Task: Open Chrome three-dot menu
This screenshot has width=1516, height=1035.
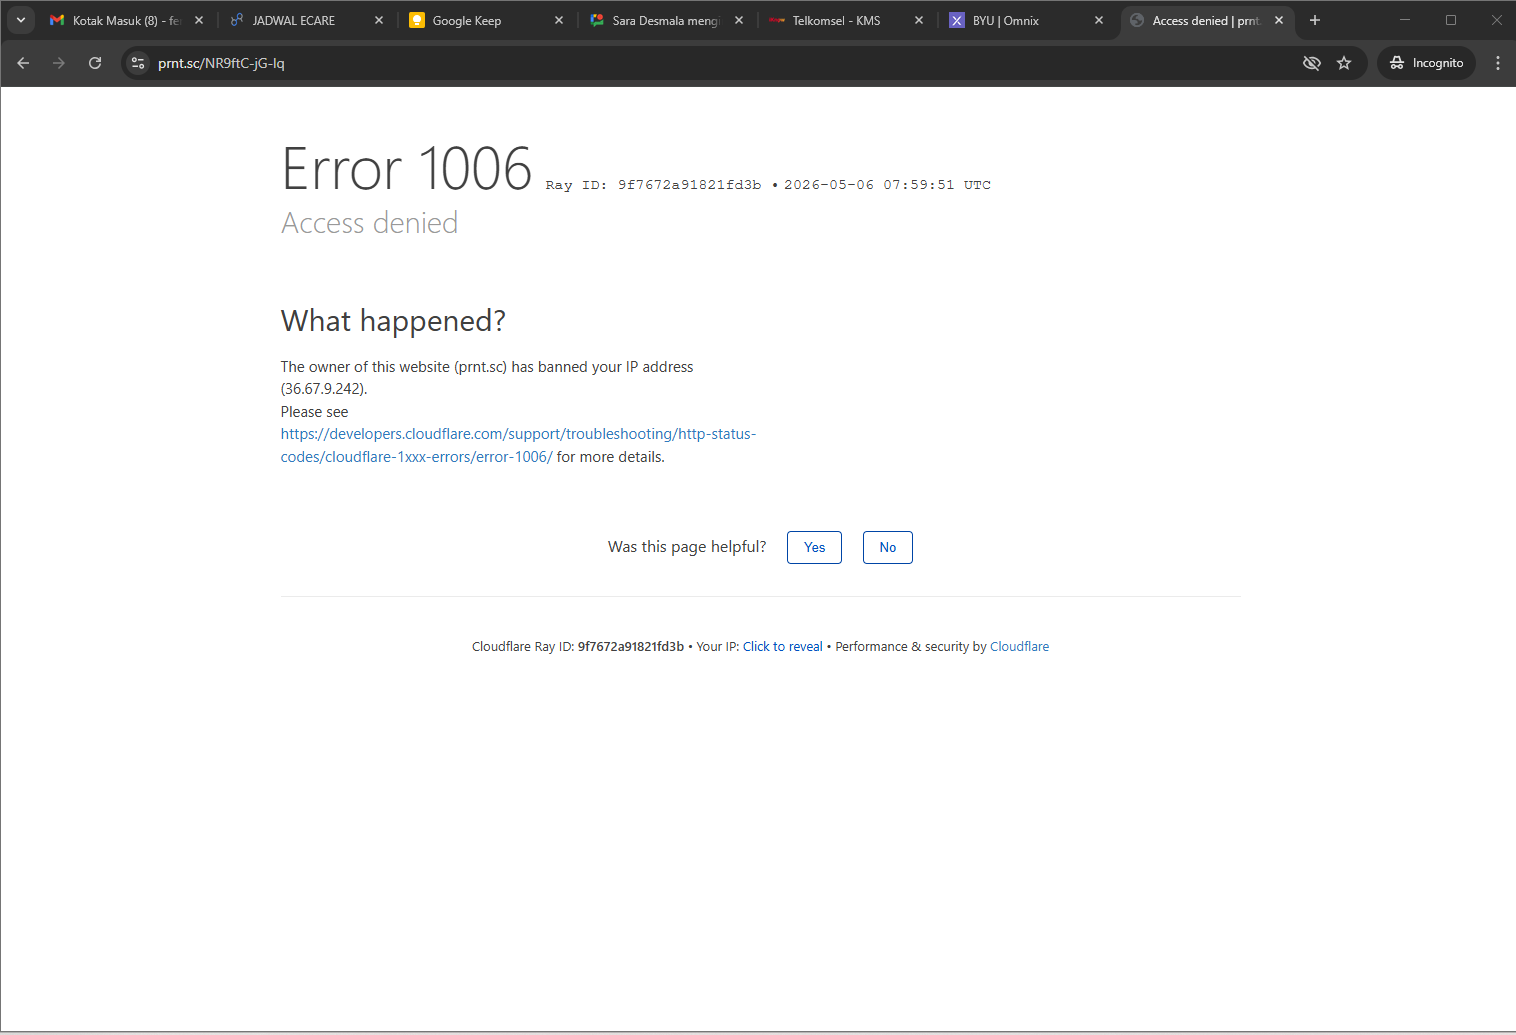Action: pyautogui.click(x=1497, y=63)
